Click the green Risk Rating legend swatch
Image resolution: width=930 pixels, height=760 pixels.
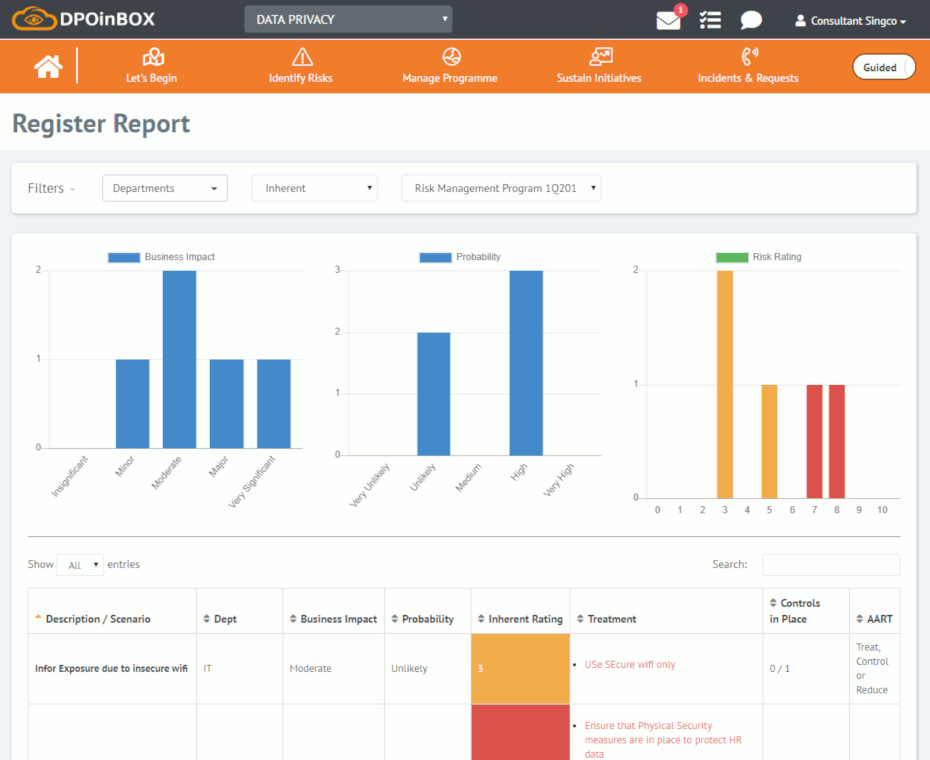click(732, 257)
